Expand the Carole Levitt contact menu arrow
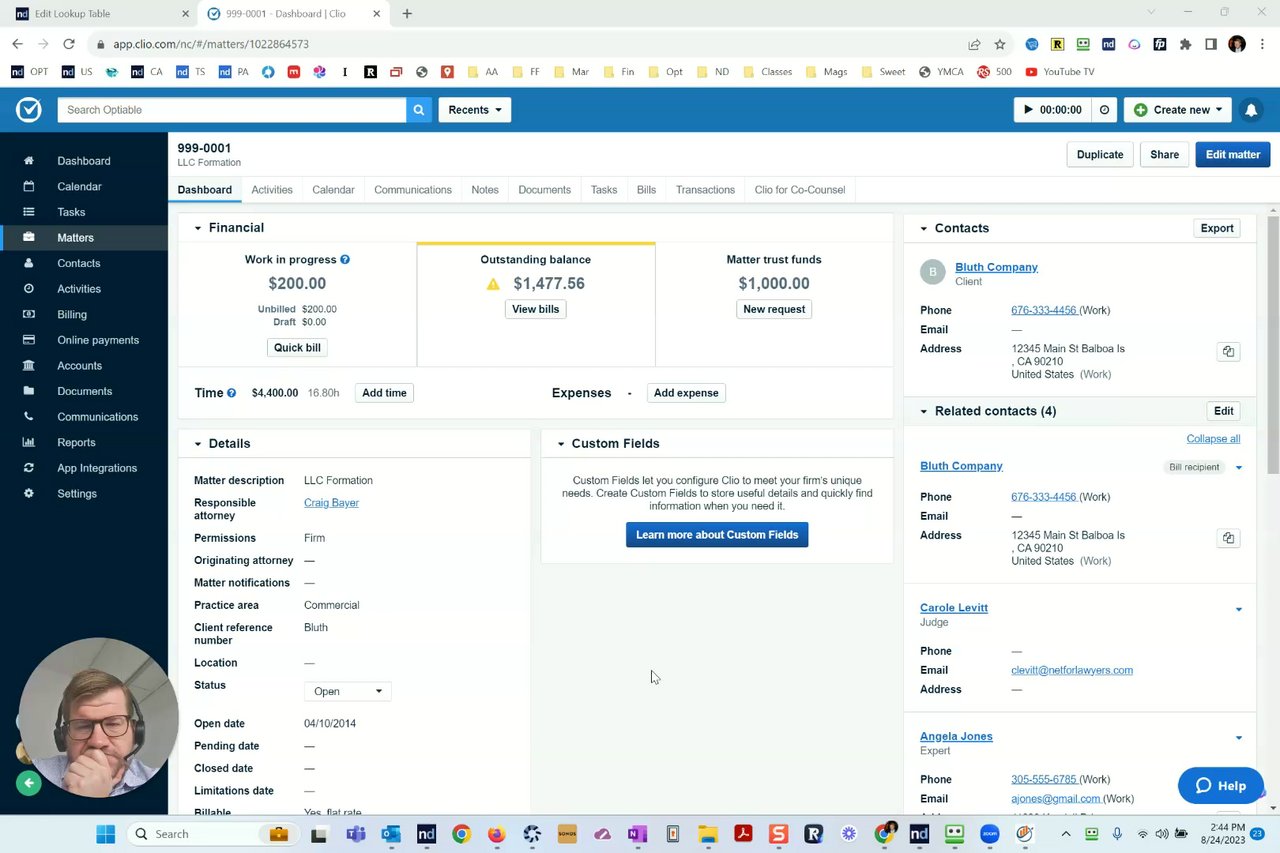Viewport: 1280px width, 853px height. tap(1239, 609)
